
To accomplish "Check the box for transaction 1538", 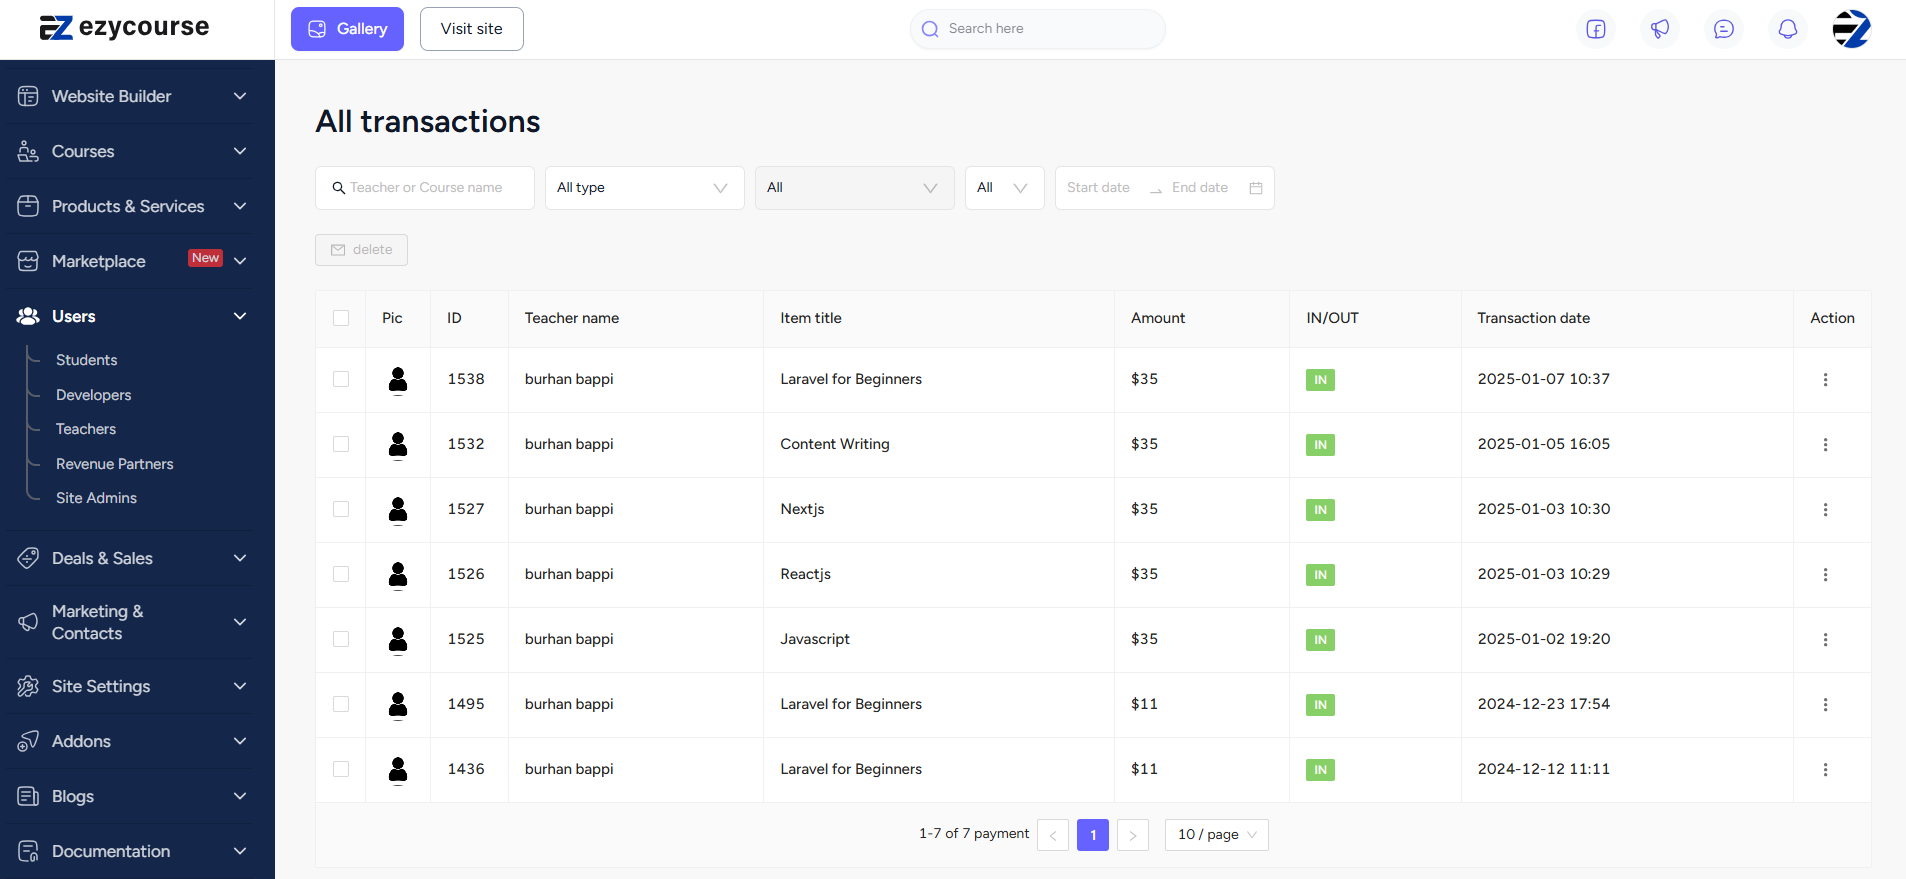I will [x=341, y=379].
